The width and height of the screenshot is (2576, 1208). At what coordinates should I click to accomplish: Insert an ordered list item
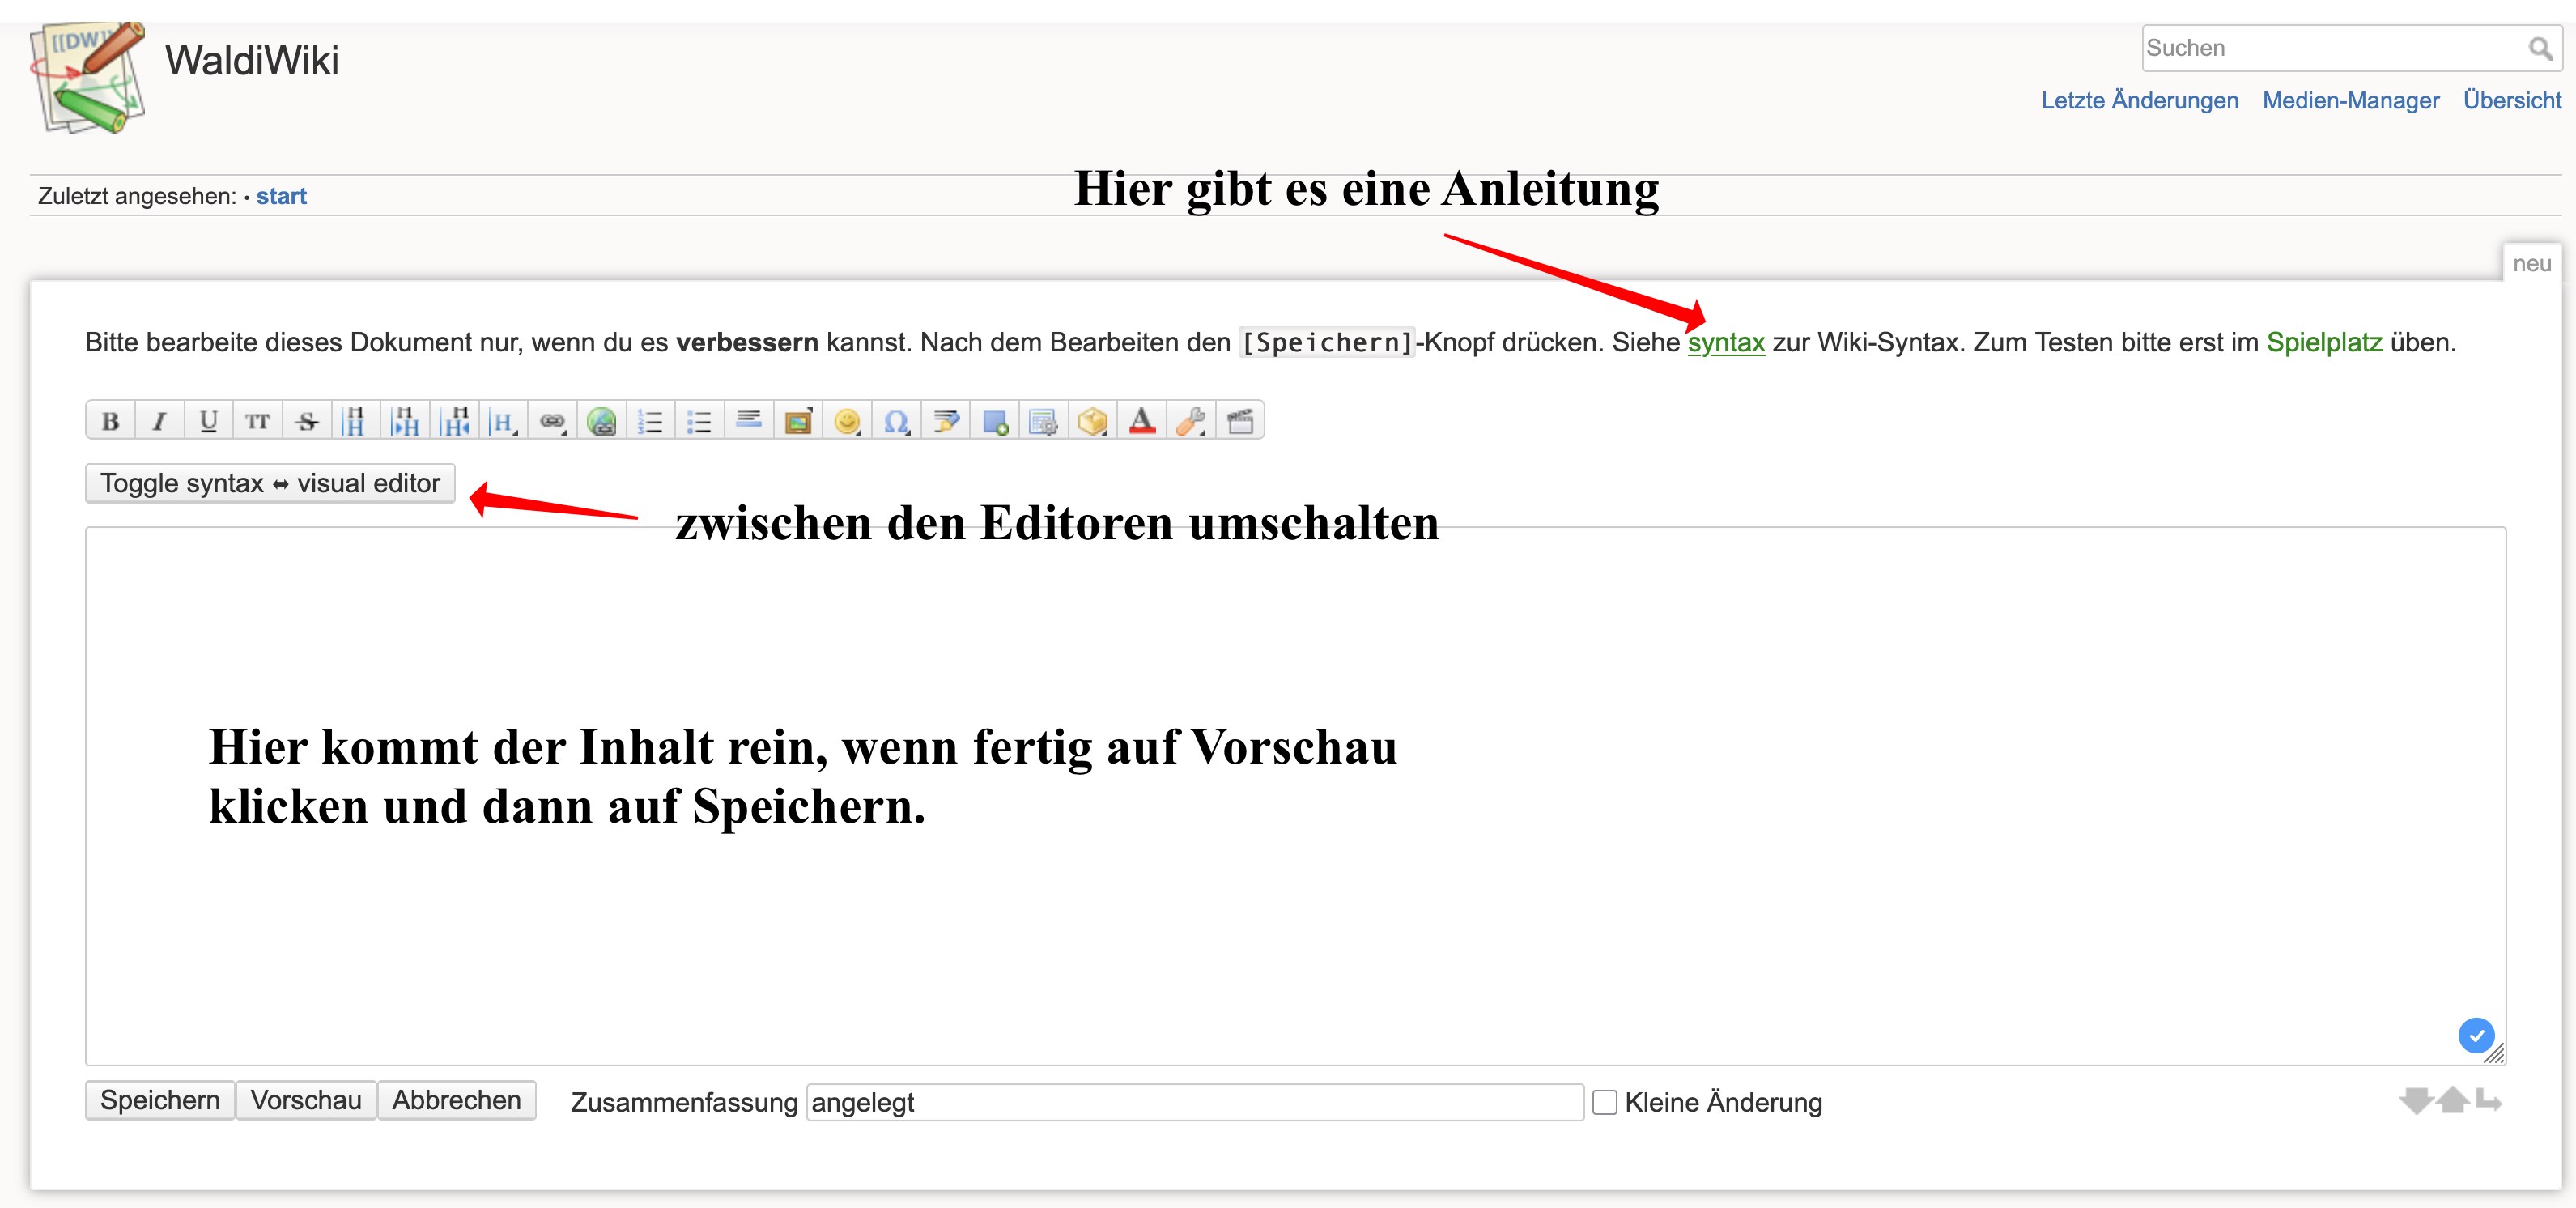(650, 421)
